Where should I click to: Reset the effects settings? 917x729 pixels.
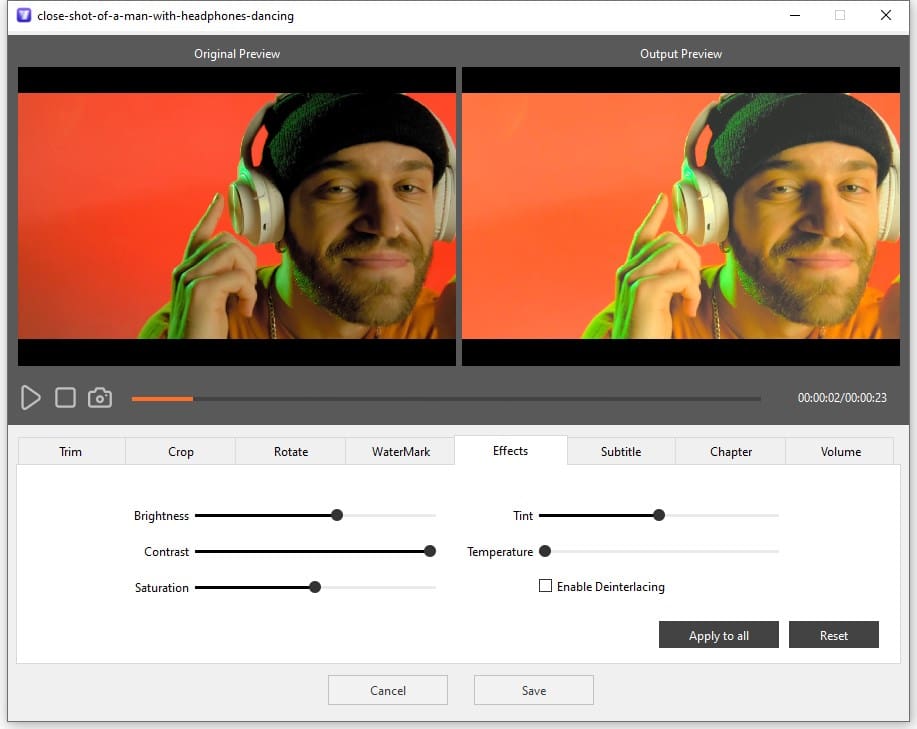click(834, 636)
